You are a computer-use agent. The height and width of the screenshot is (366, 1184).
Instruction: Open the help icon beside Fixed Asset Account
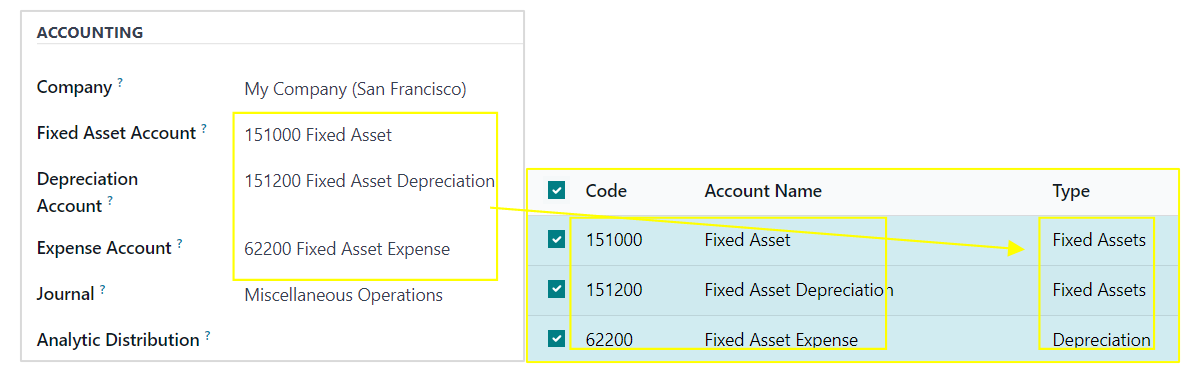[203, 129]
